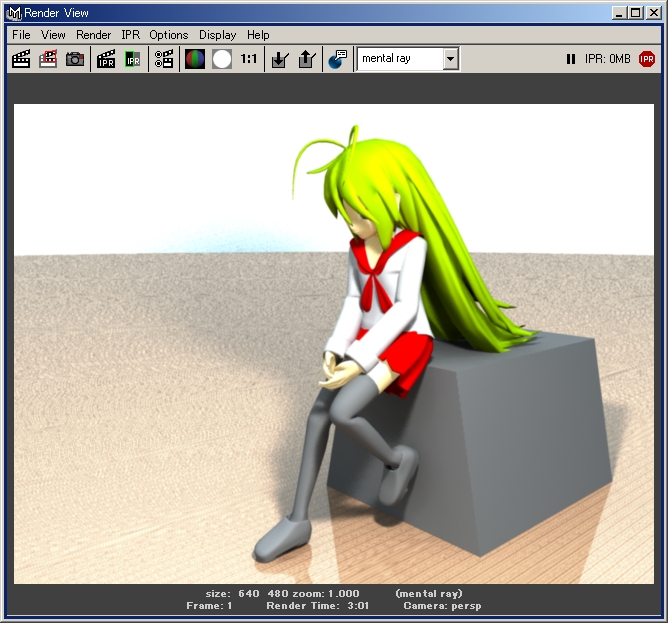This screenshot has height=623, width=668.
Task: Click the 'IPR: 0MB' memory label
Action: (608, 59)
